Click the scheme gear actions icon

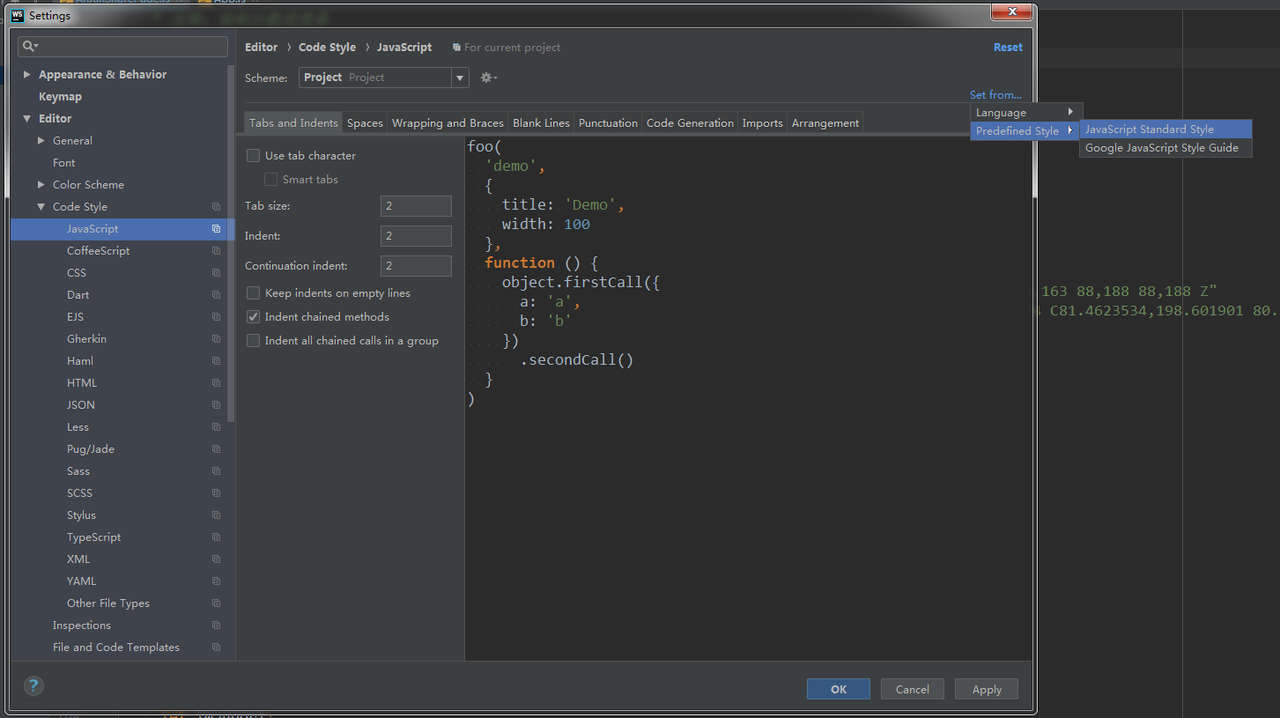488,78
